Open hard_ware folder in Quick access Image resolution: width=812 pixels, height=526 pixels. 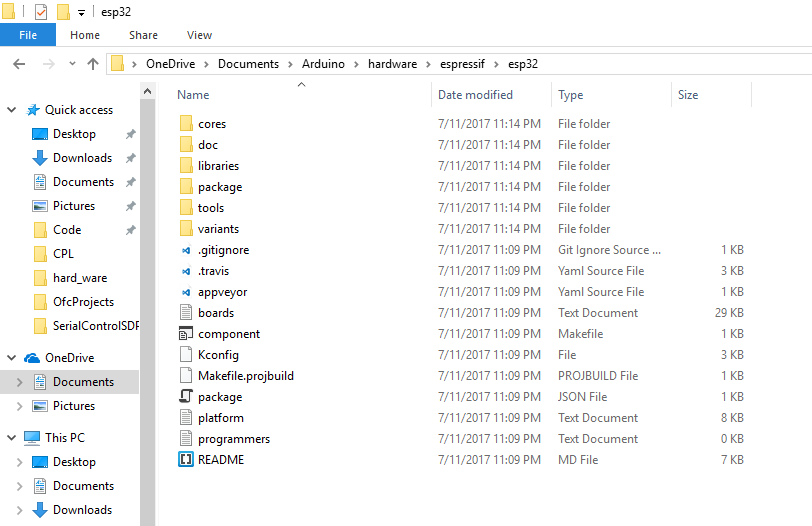point(80,278)
